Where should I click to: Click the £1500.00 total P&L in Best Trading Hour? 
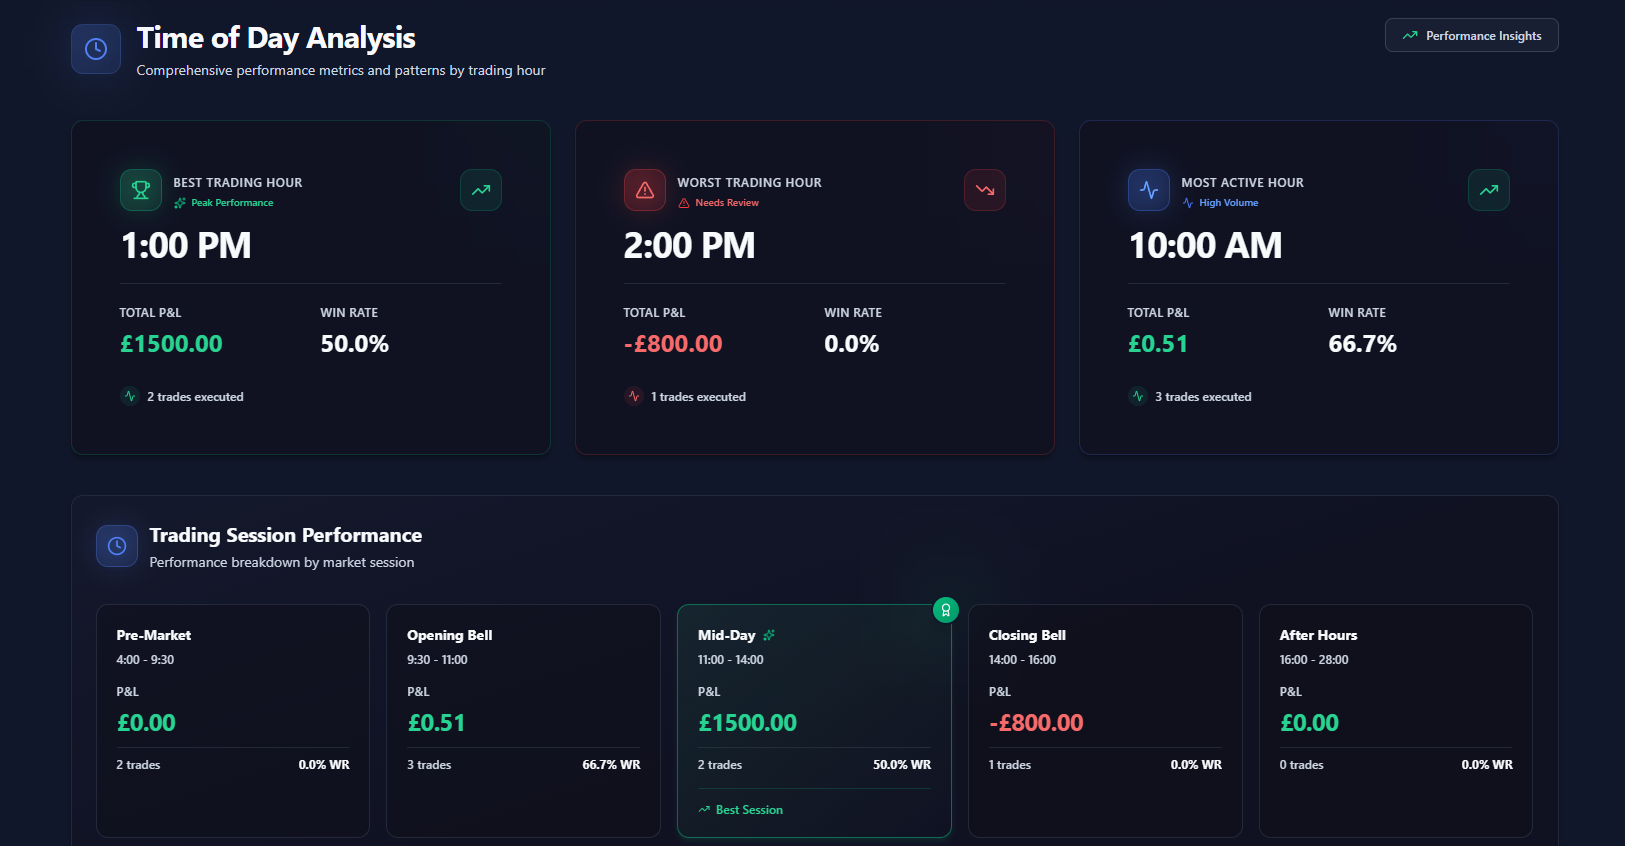[x=171, y=344]
